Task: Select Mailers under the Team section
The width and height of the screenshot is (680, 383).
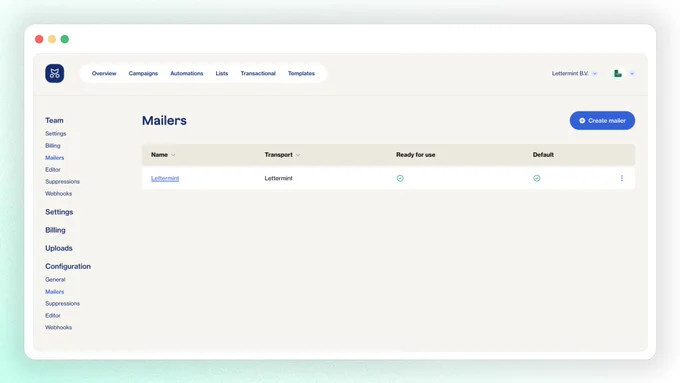Action: [55, 158]
